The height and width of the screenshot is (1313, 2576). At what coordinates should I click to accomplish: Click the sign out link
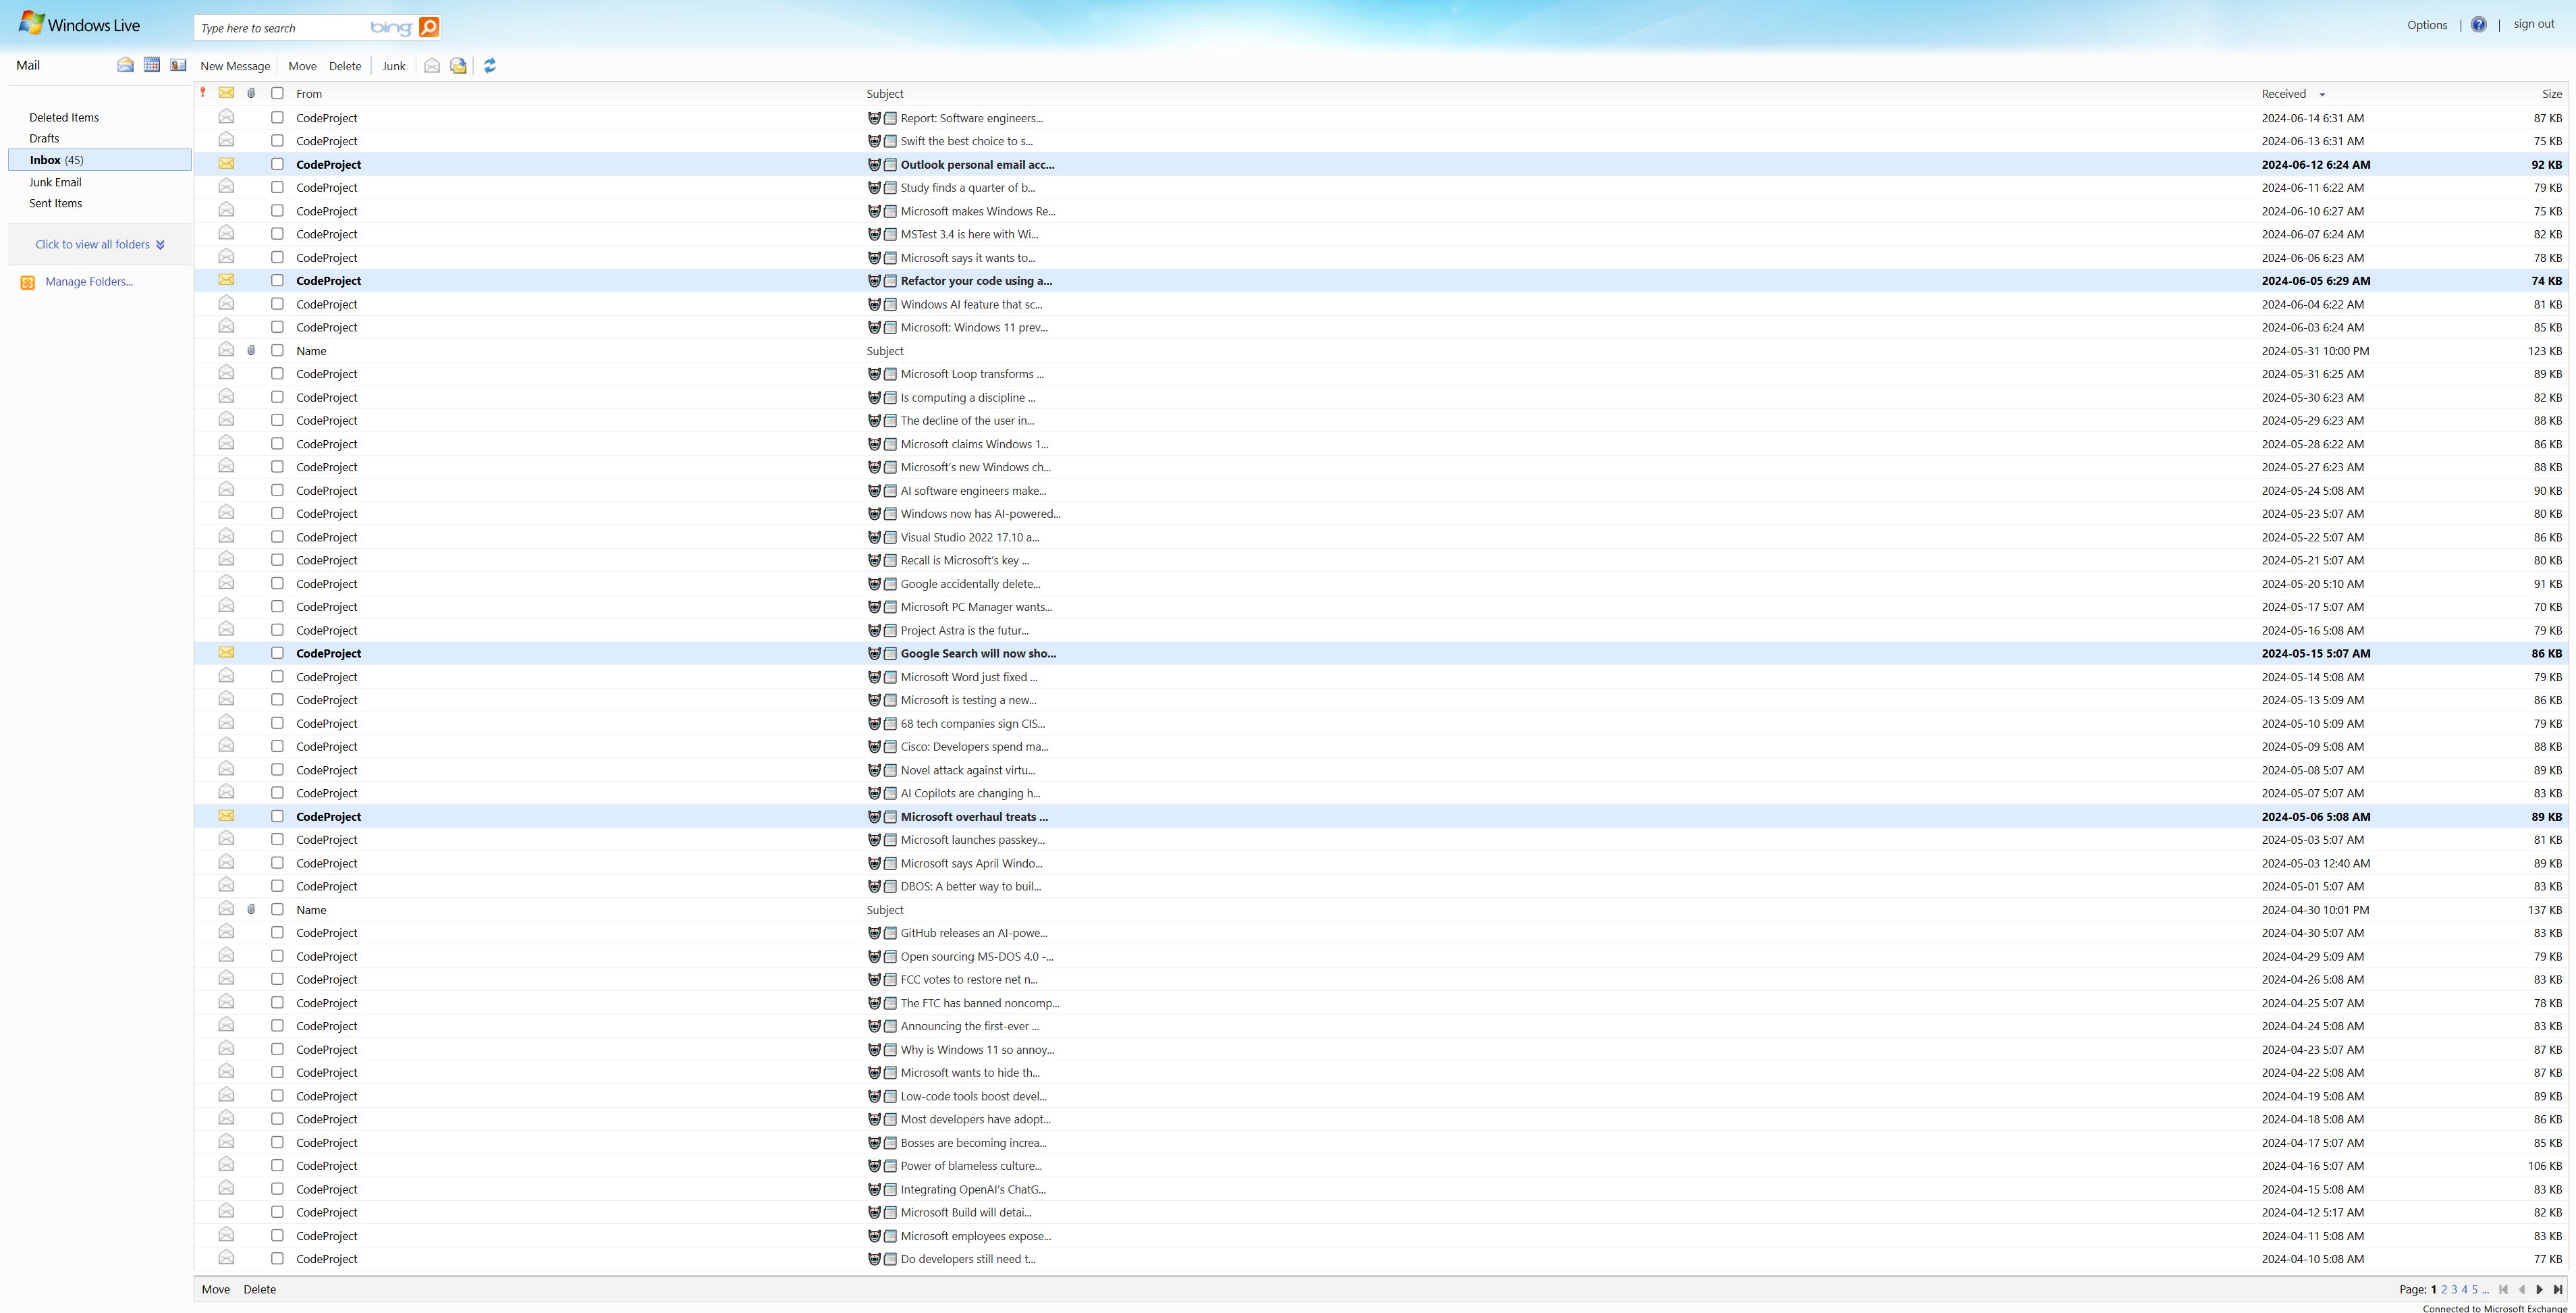point(2534,24)
